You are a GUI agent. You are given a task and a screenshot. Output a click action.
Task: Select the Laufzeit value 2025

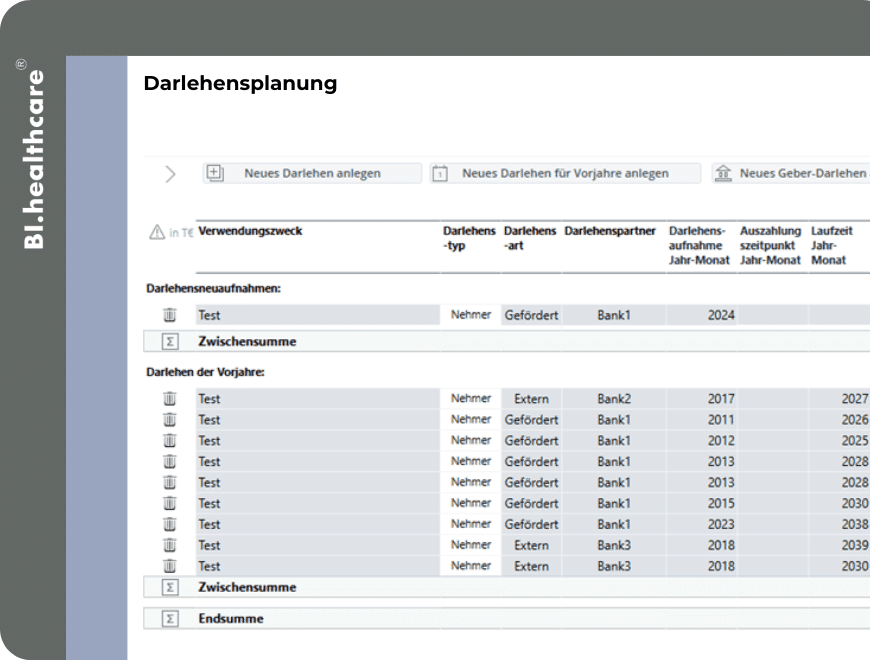click(x=839, y=441)
